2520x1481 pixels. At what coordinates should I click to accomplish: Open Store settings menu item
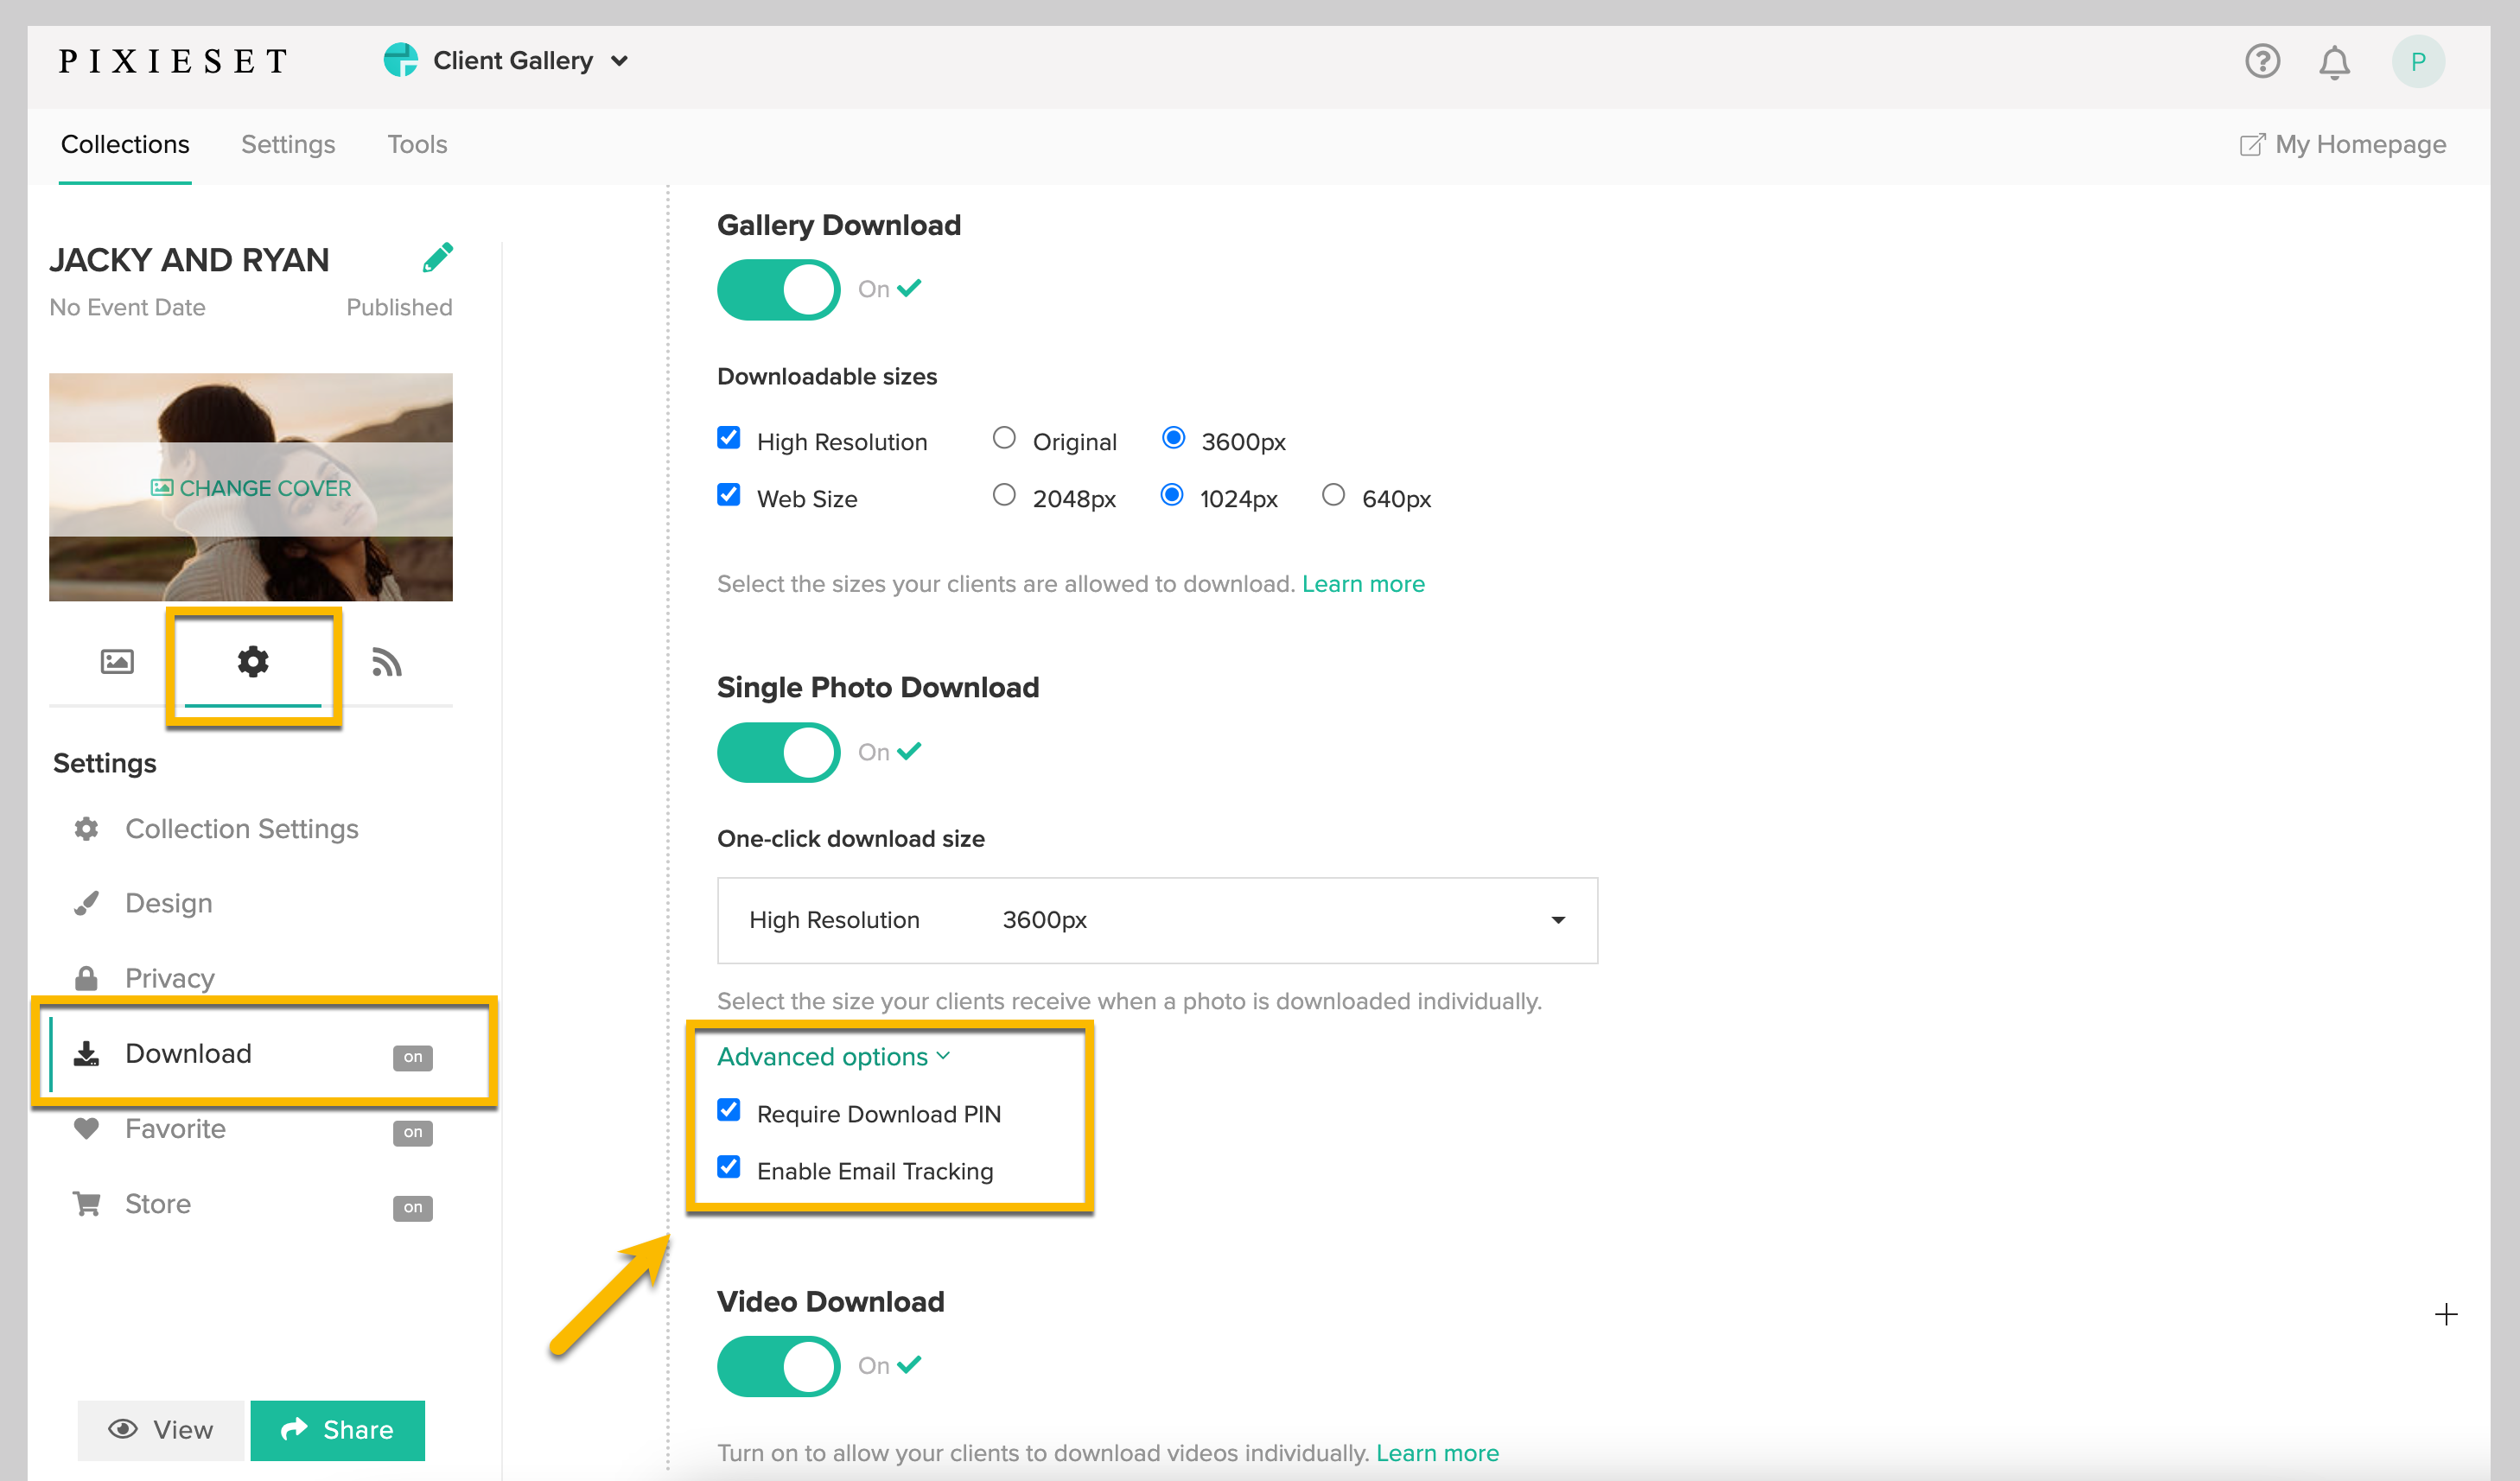click(157, 1203)
